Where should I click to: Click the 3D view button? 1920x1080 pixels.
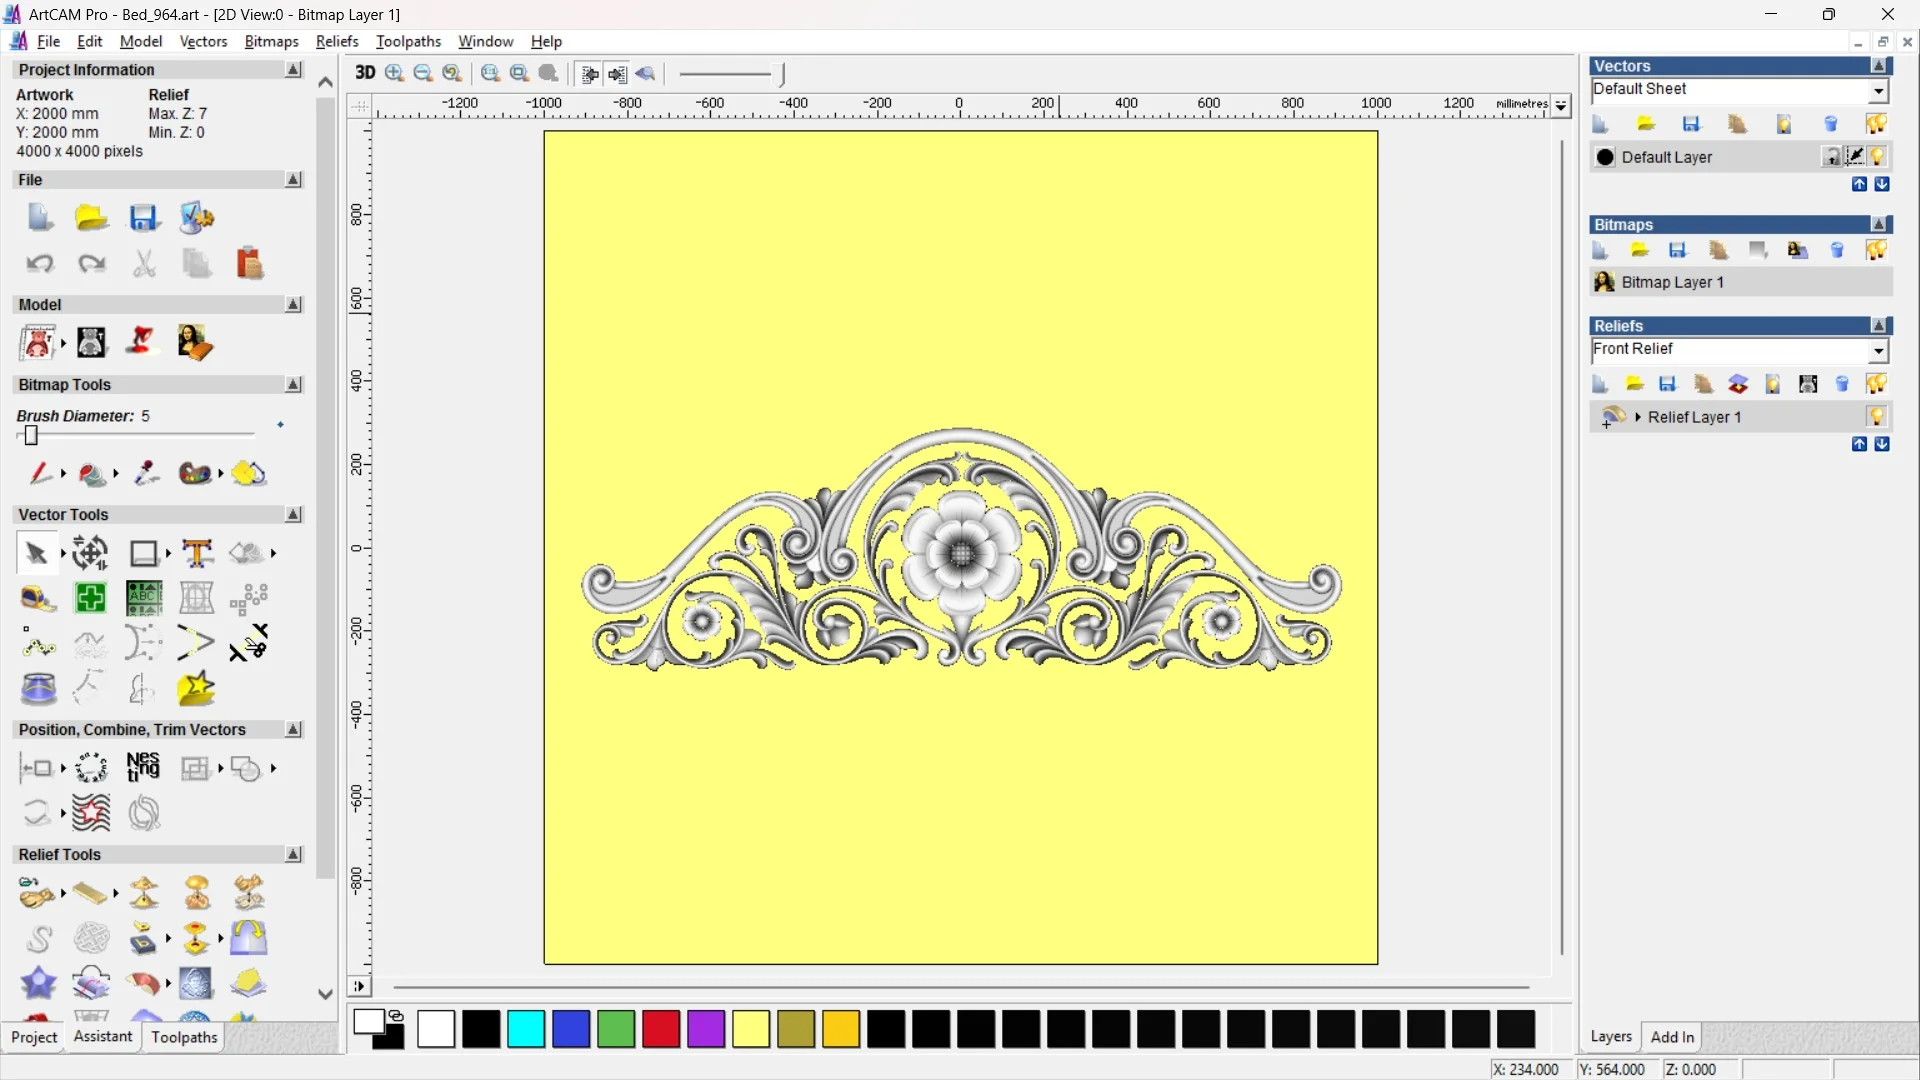tap(365, 73)
